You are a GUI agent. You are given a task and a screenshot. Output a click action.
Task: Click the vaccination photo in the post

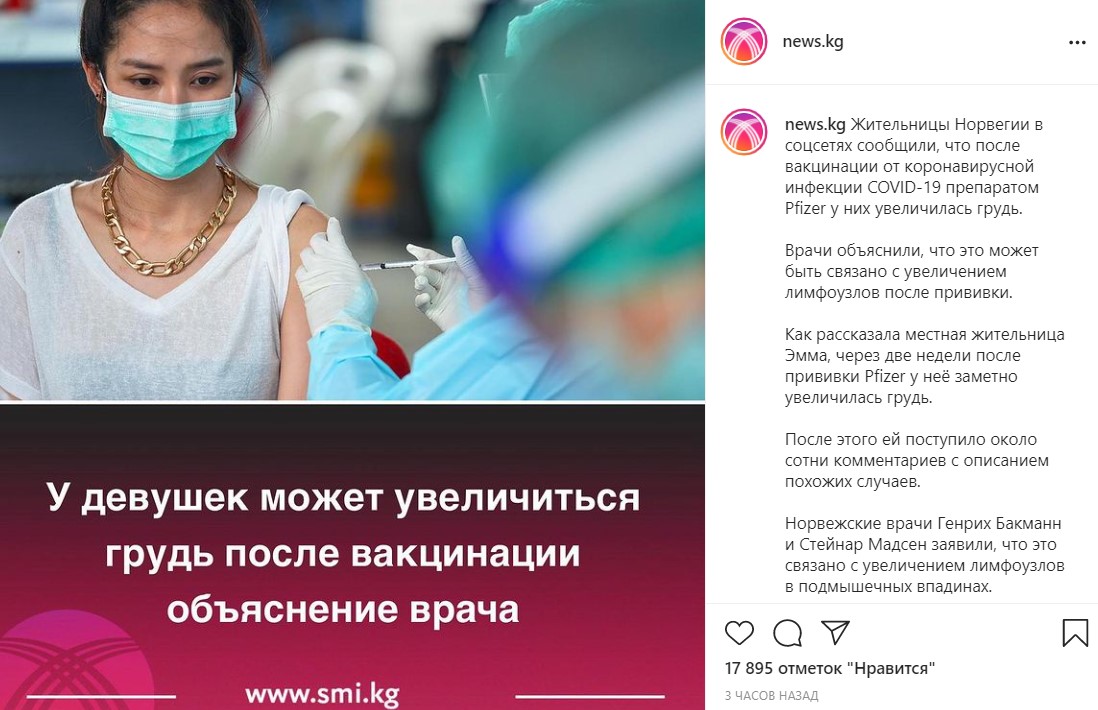tap(352, 200)
